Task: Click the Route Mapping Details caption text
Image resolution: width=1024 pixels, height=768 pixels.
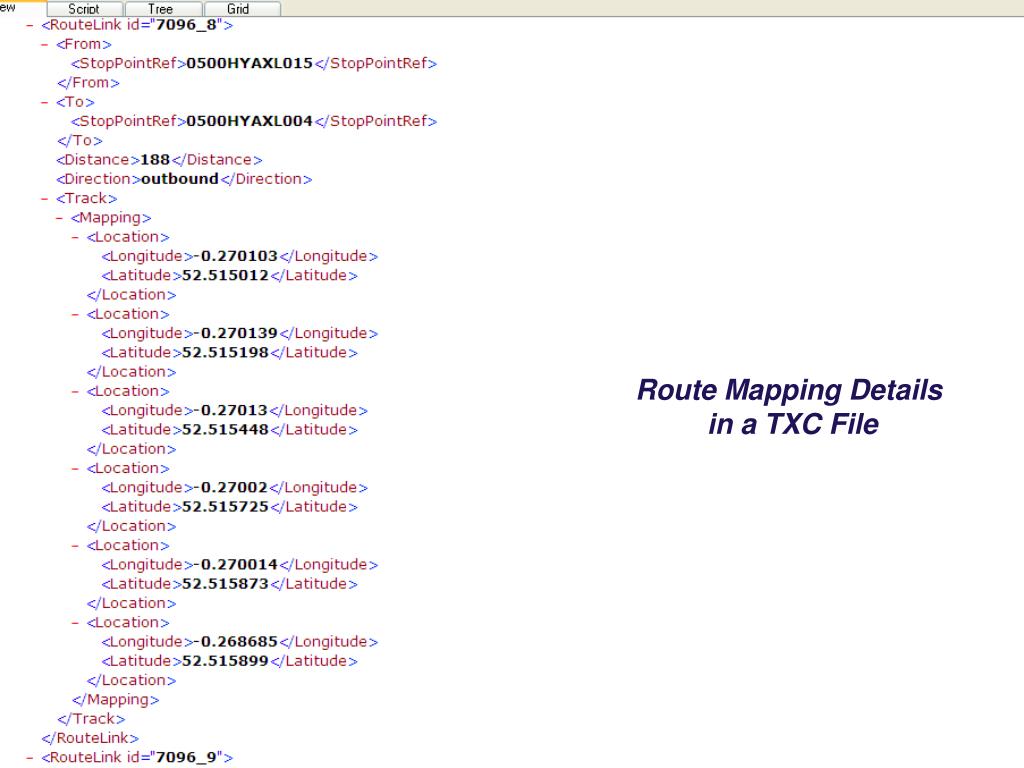Action: (x=790, y=407)
